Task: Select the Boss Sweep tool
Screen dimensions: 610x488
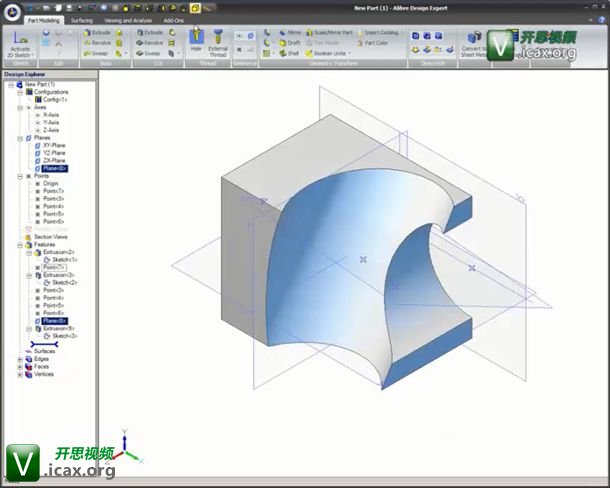Action: [x=96, y=53]
